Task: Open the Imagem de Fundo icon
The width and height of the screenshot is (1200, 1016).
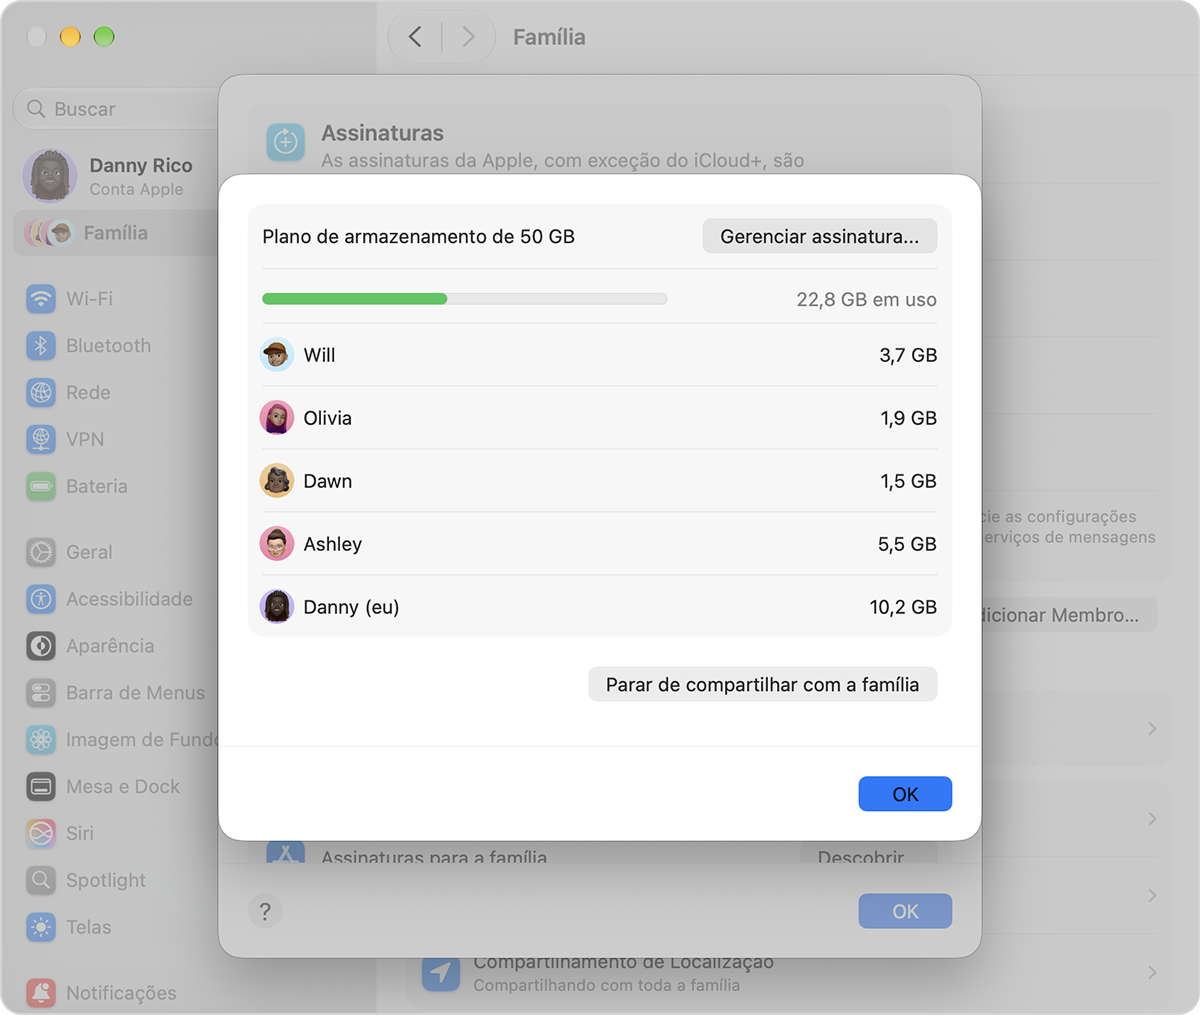Action: pos(41,739)
